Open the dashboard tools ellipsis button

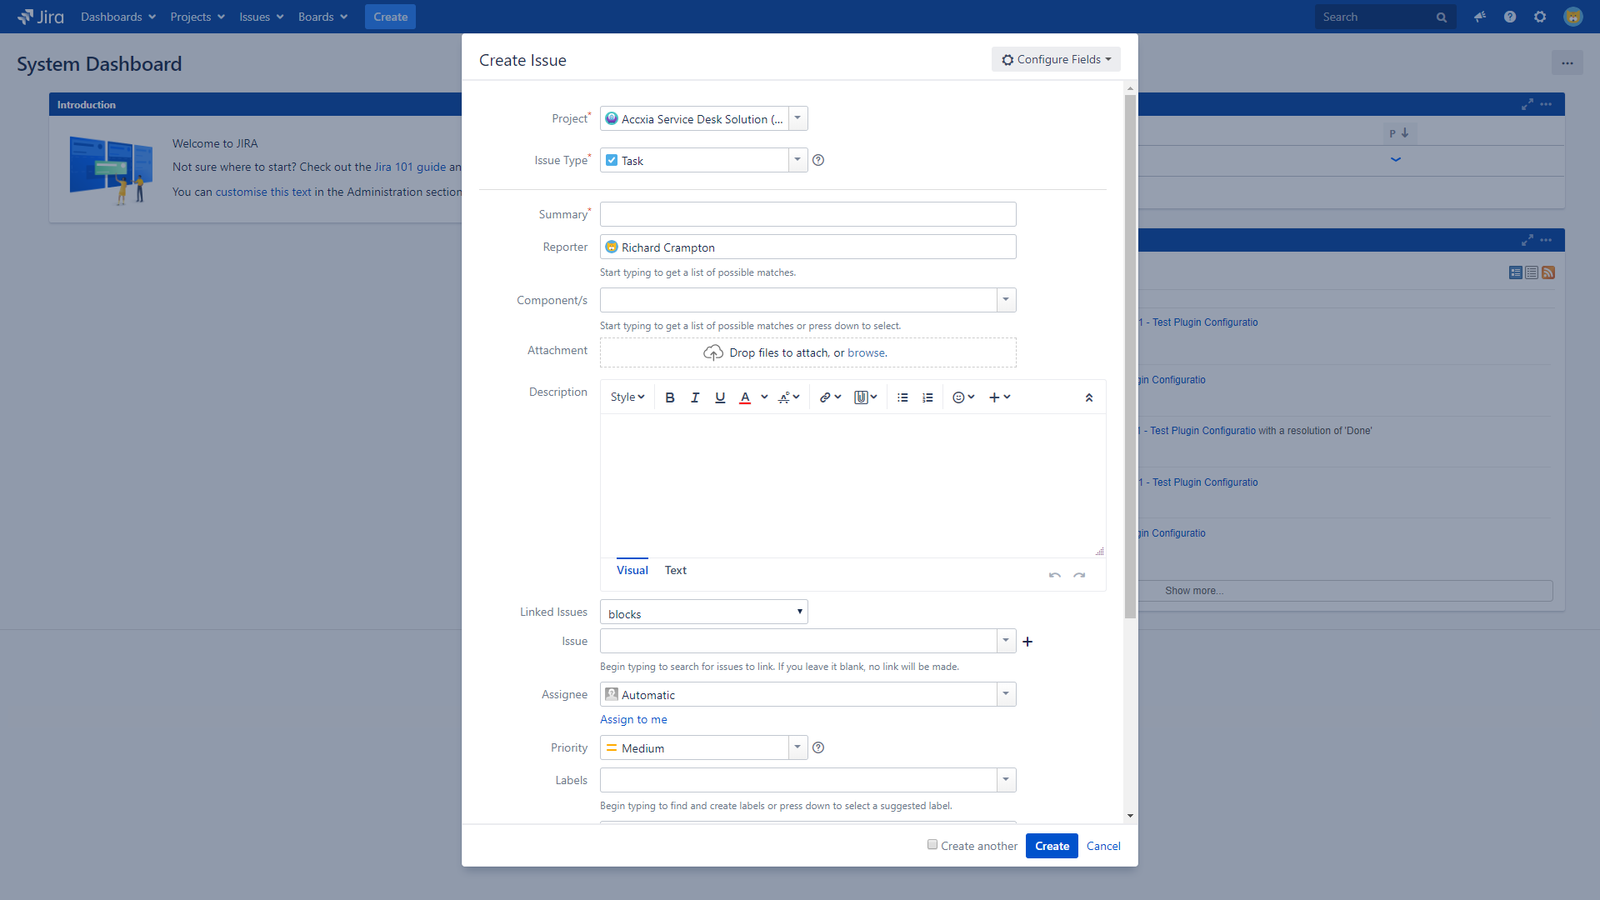click(x=1567, y=63)
